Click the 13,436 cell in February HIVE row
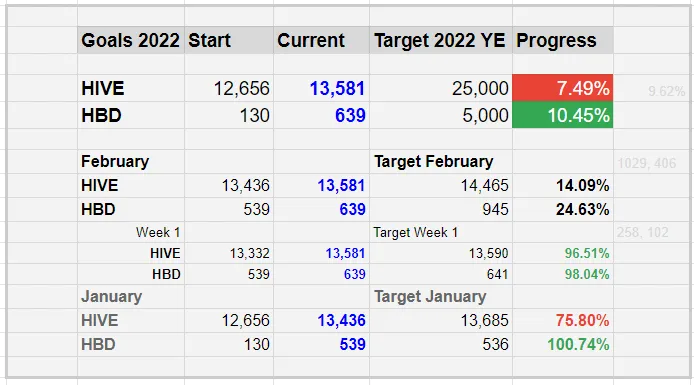This screenshot has width=694, height=385. pos(229,185)
